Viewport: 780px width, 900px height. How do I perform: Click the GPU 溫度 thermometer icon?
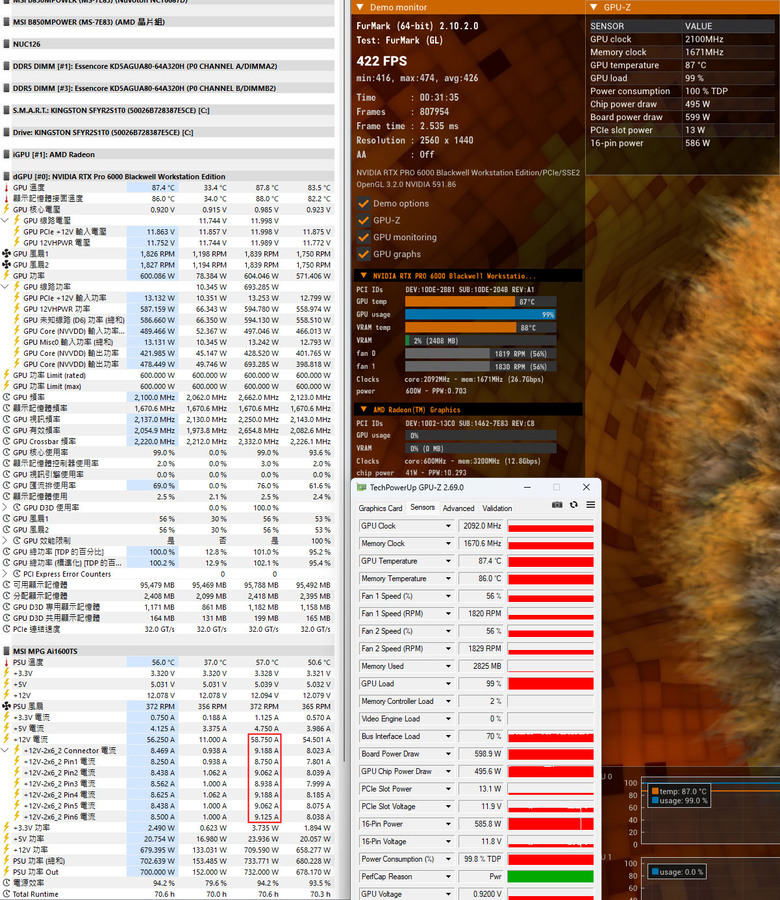point(6,187)
